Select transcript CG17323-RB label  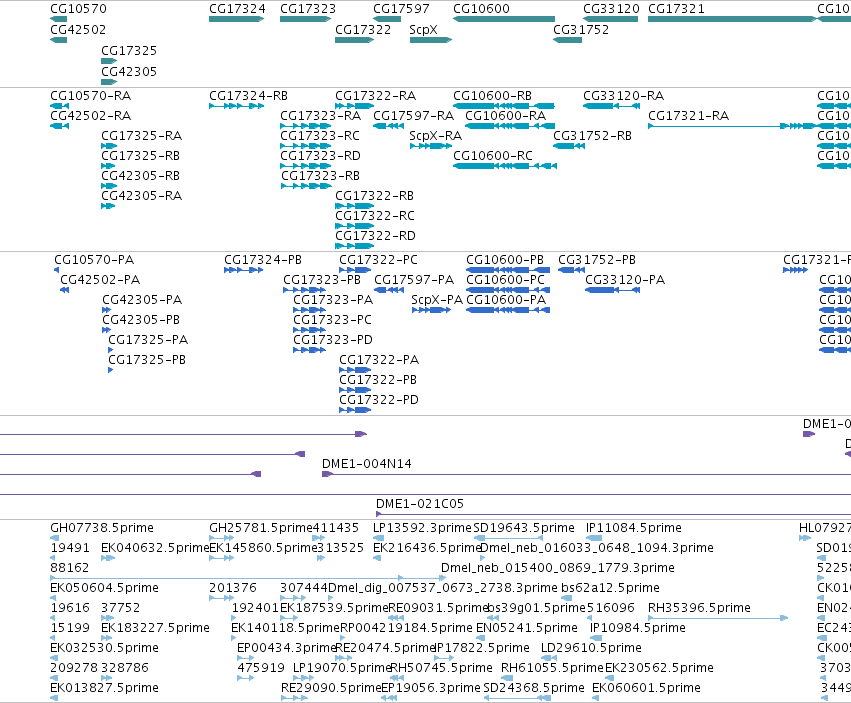tap(320, 176)
